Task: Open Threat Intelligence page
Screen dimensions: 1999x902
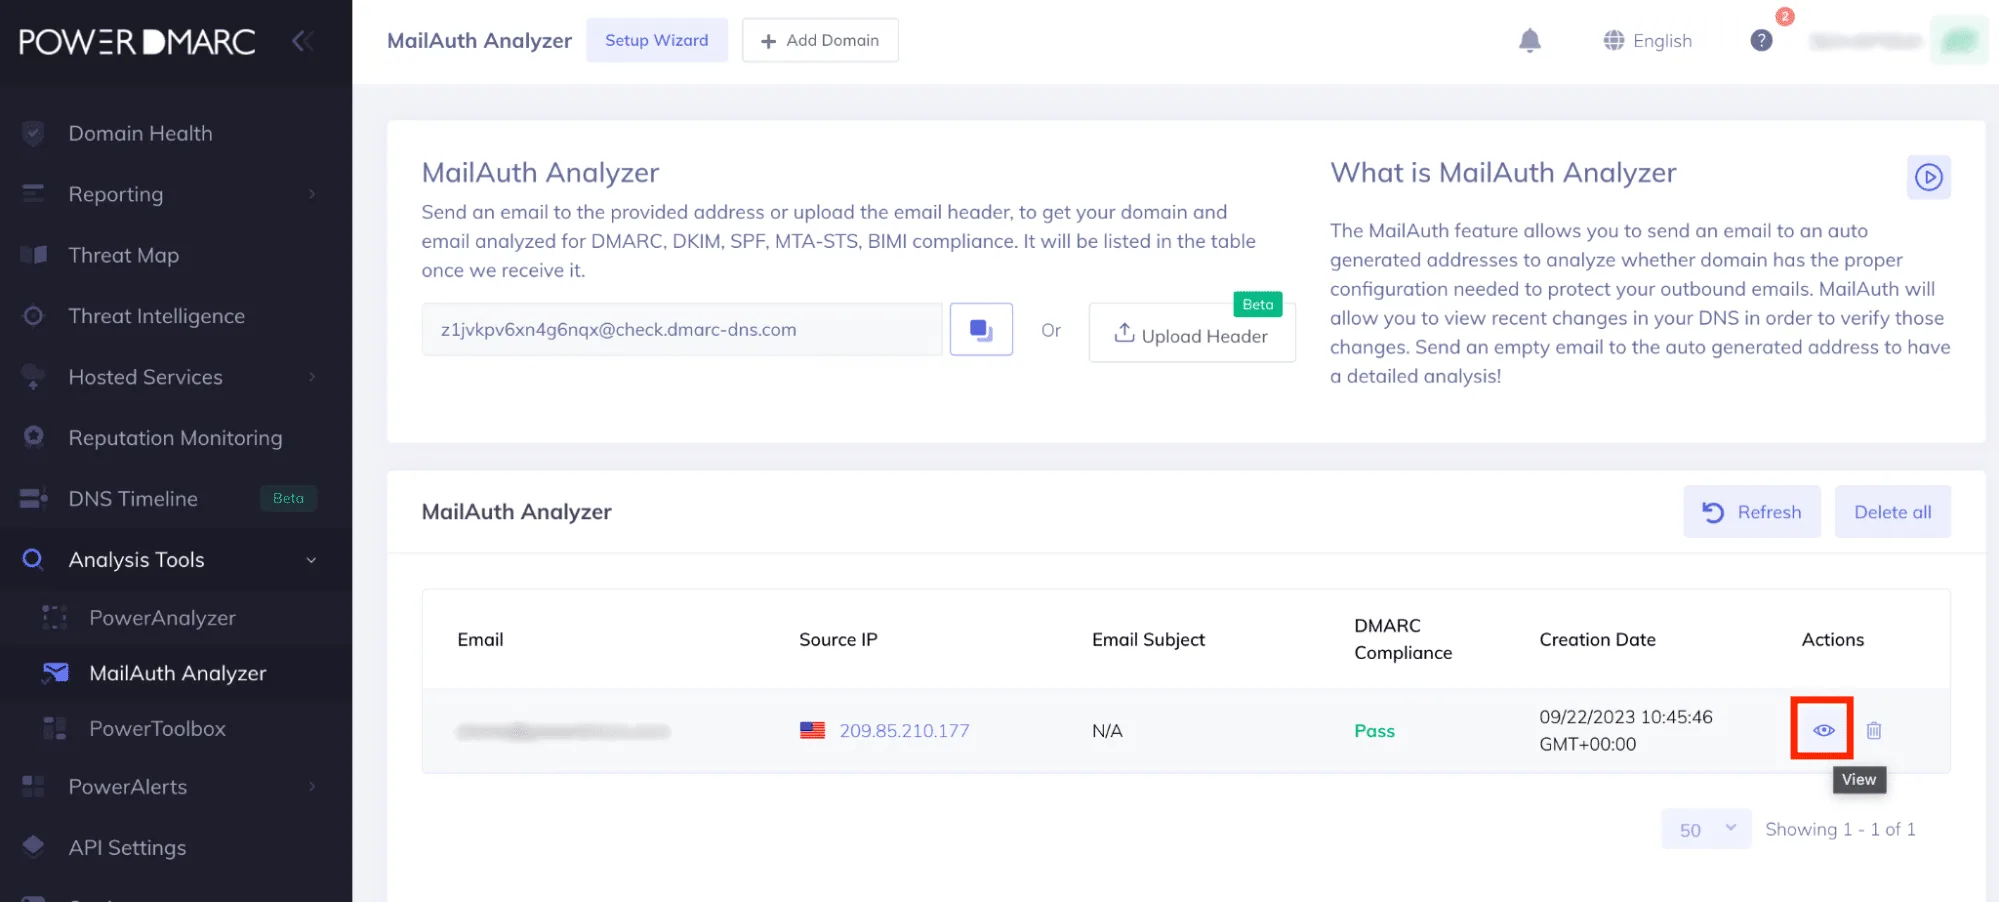Action: 156,316
